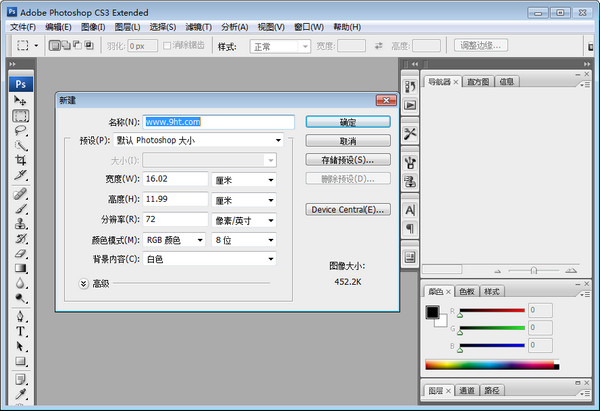This screenshot has height=411, width=600.
Task: Select the Magic Wand tool
Action: pyautogui.click(x=20, y=145)
